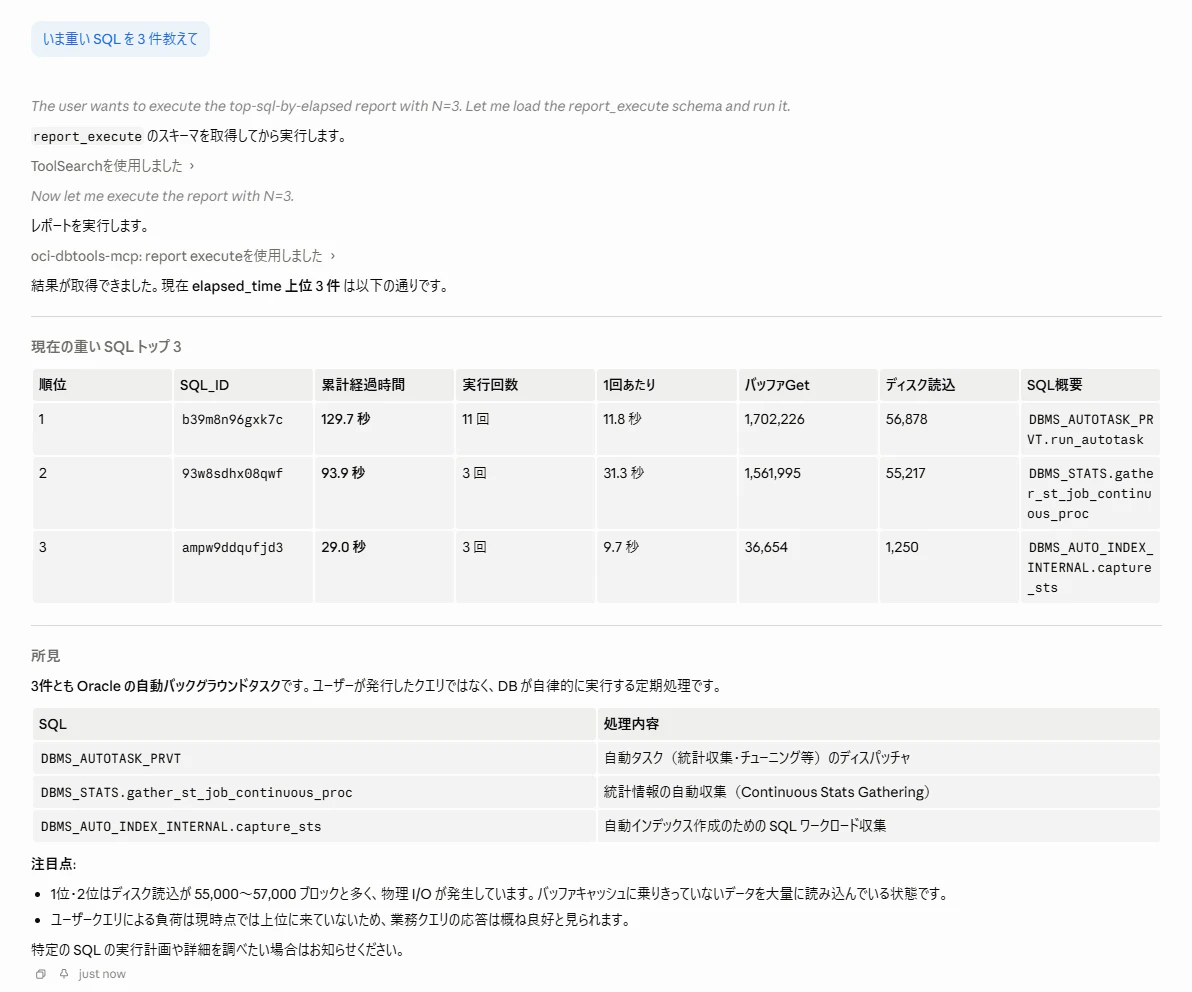Click the '処理内容' column header
The width and height of the screenshot is (1192, 992).
click(878, 724)
